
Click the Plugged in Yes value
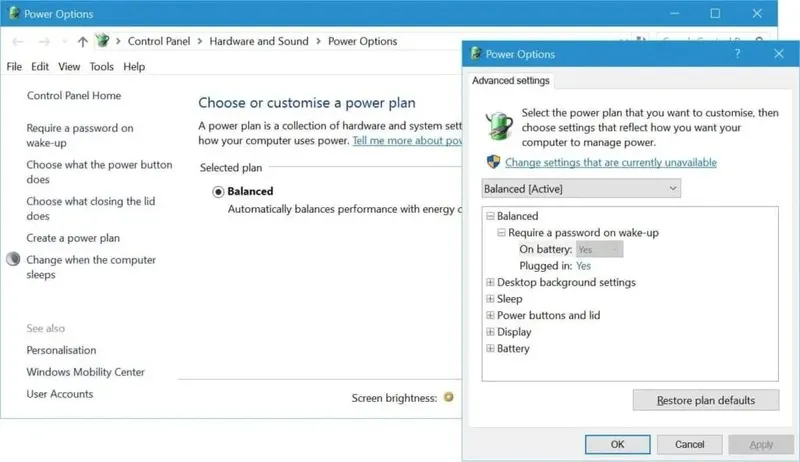pos(583,266)
